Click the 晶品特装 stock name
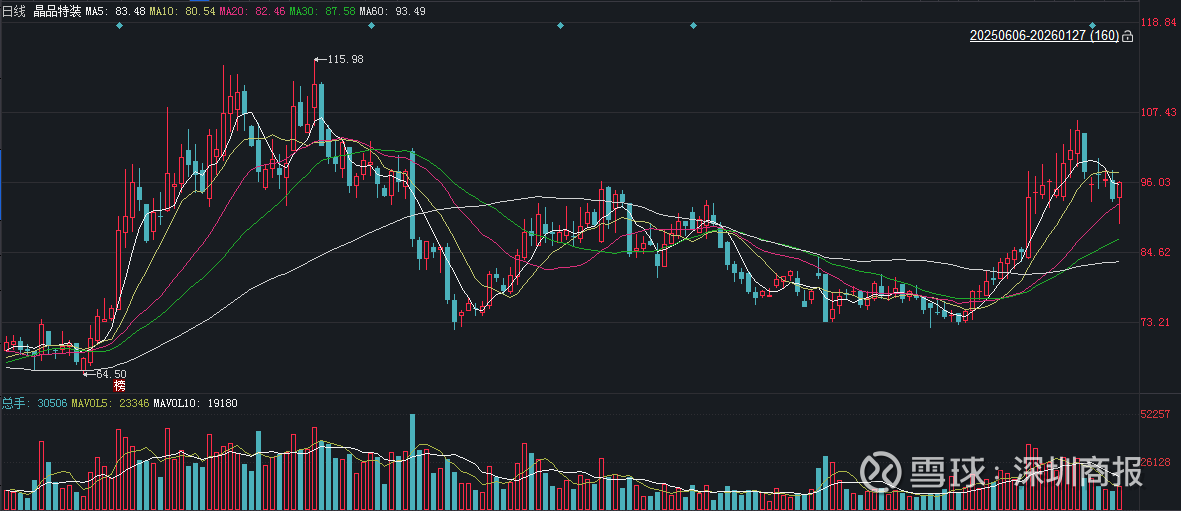Image resolution: width=1181 pixels, height=511 pixels. point(55,11)
